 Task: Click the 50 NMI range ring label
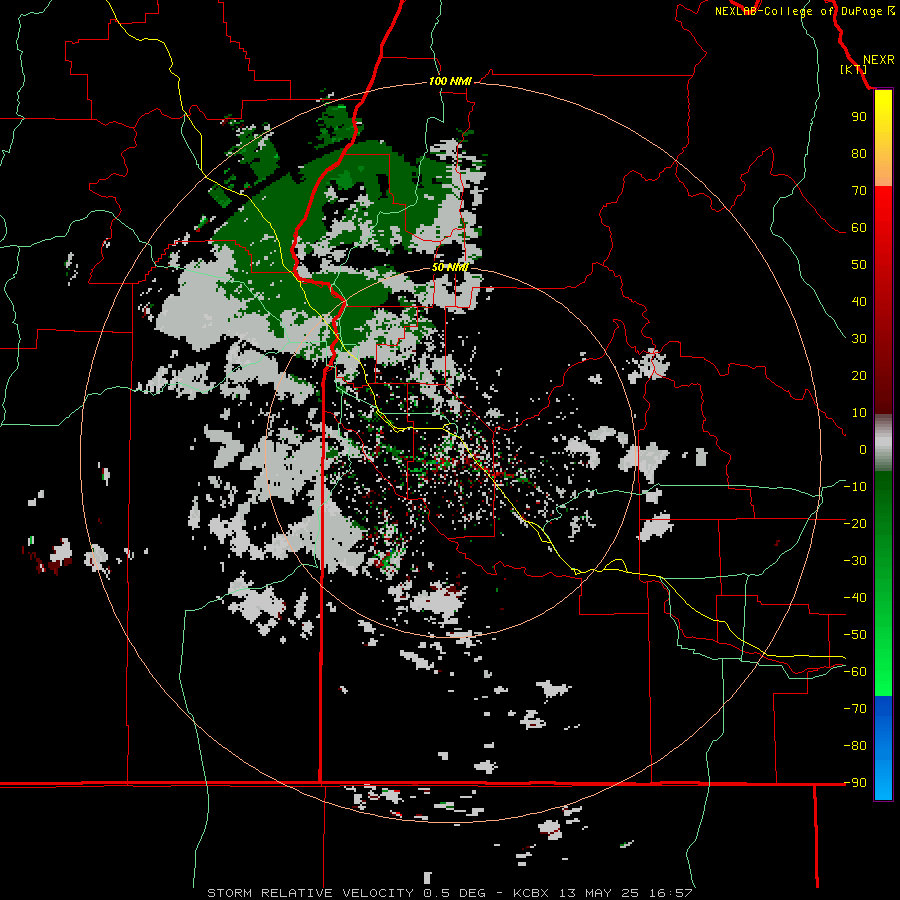450,267
